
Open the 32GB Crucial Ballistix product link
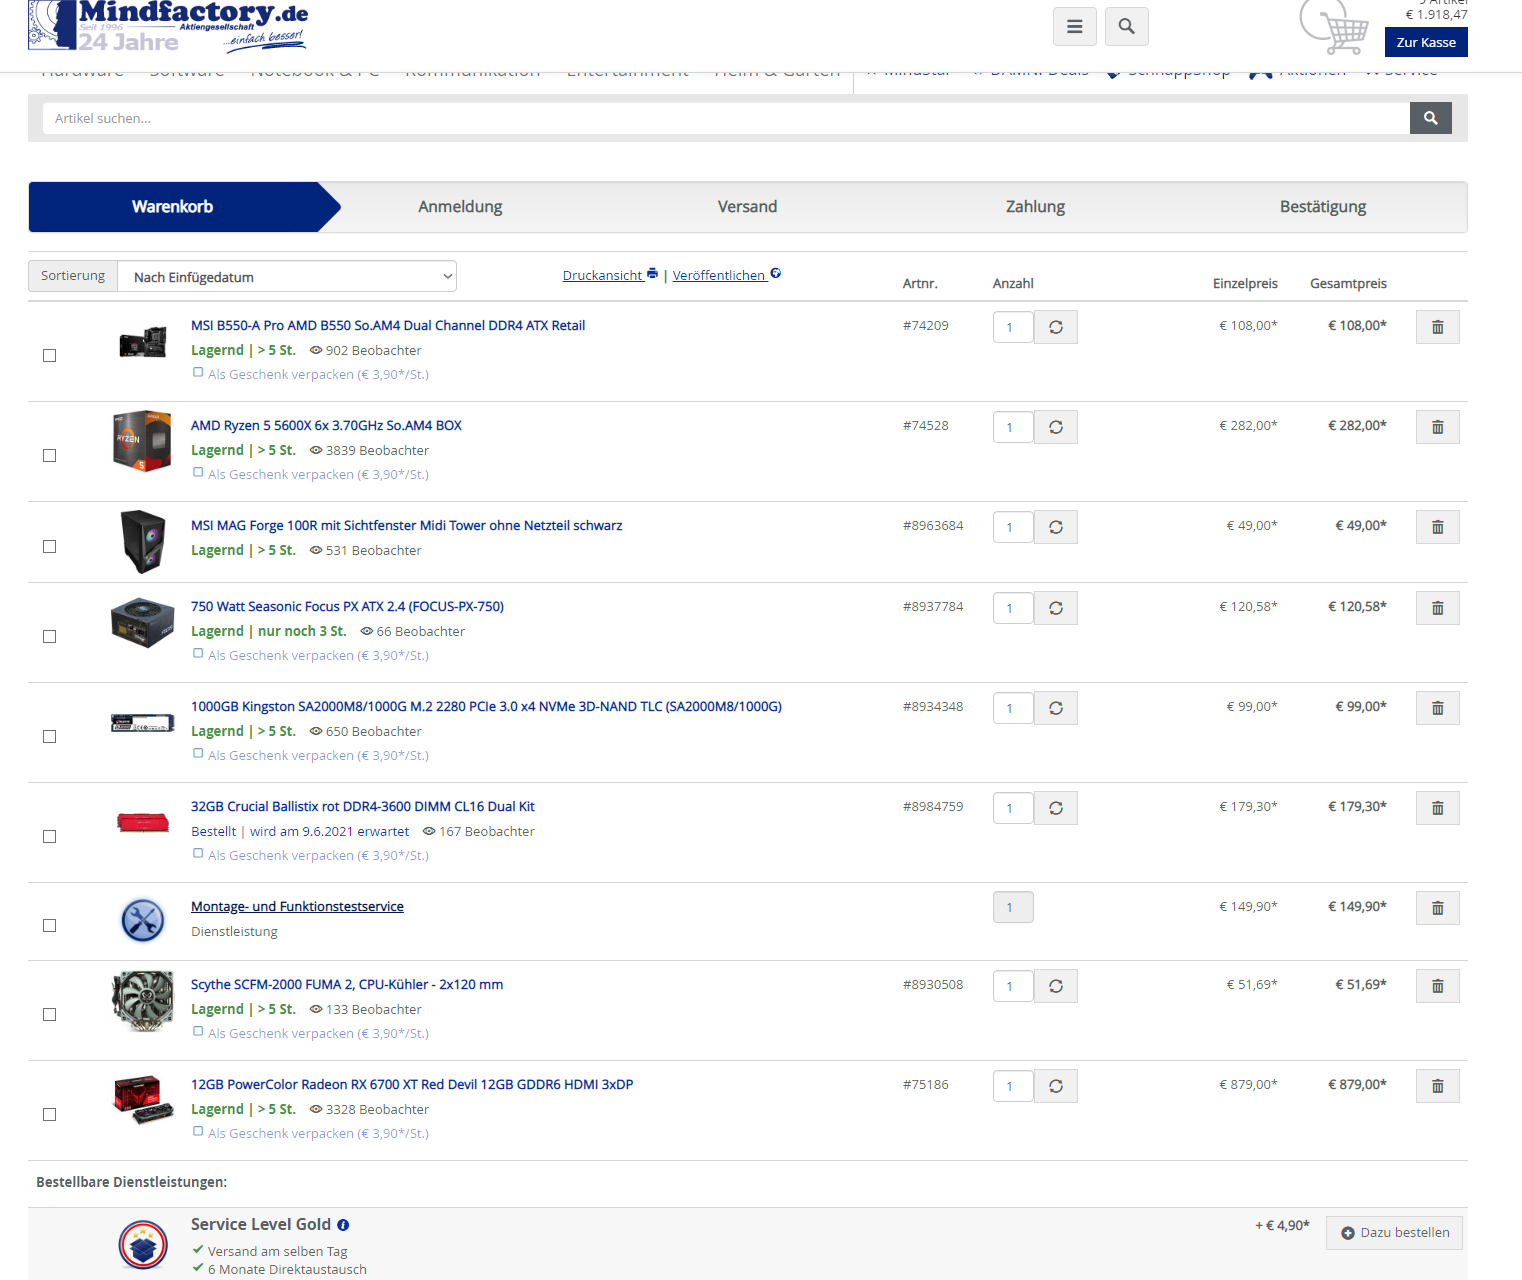pyautogui.click(x=363, y=807)
